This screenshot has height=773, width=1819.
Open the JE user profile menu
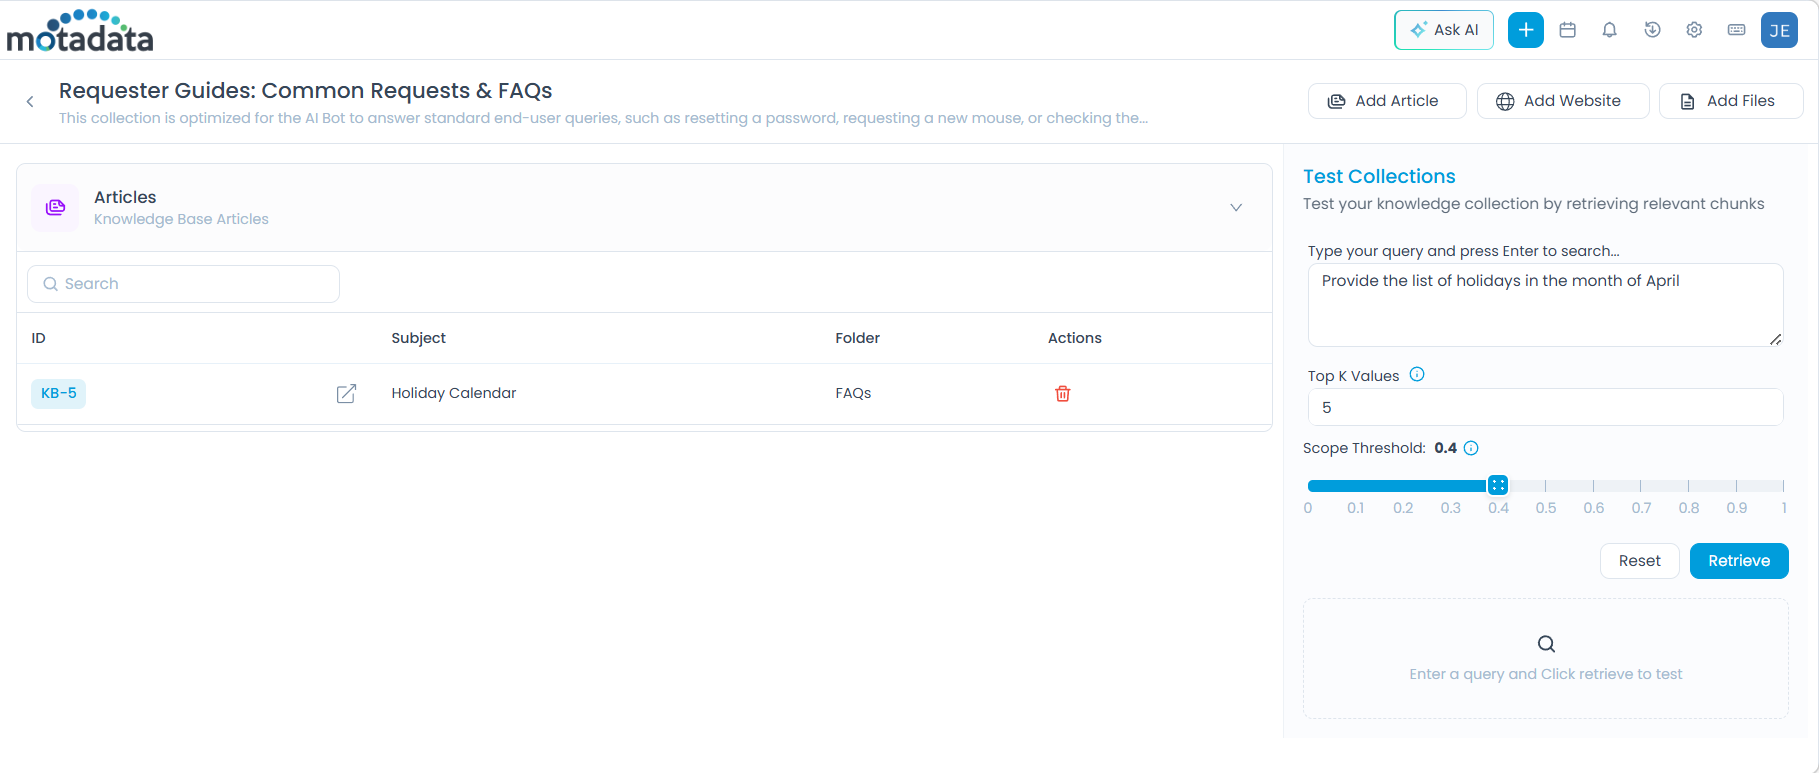[x=1779, y=30]
